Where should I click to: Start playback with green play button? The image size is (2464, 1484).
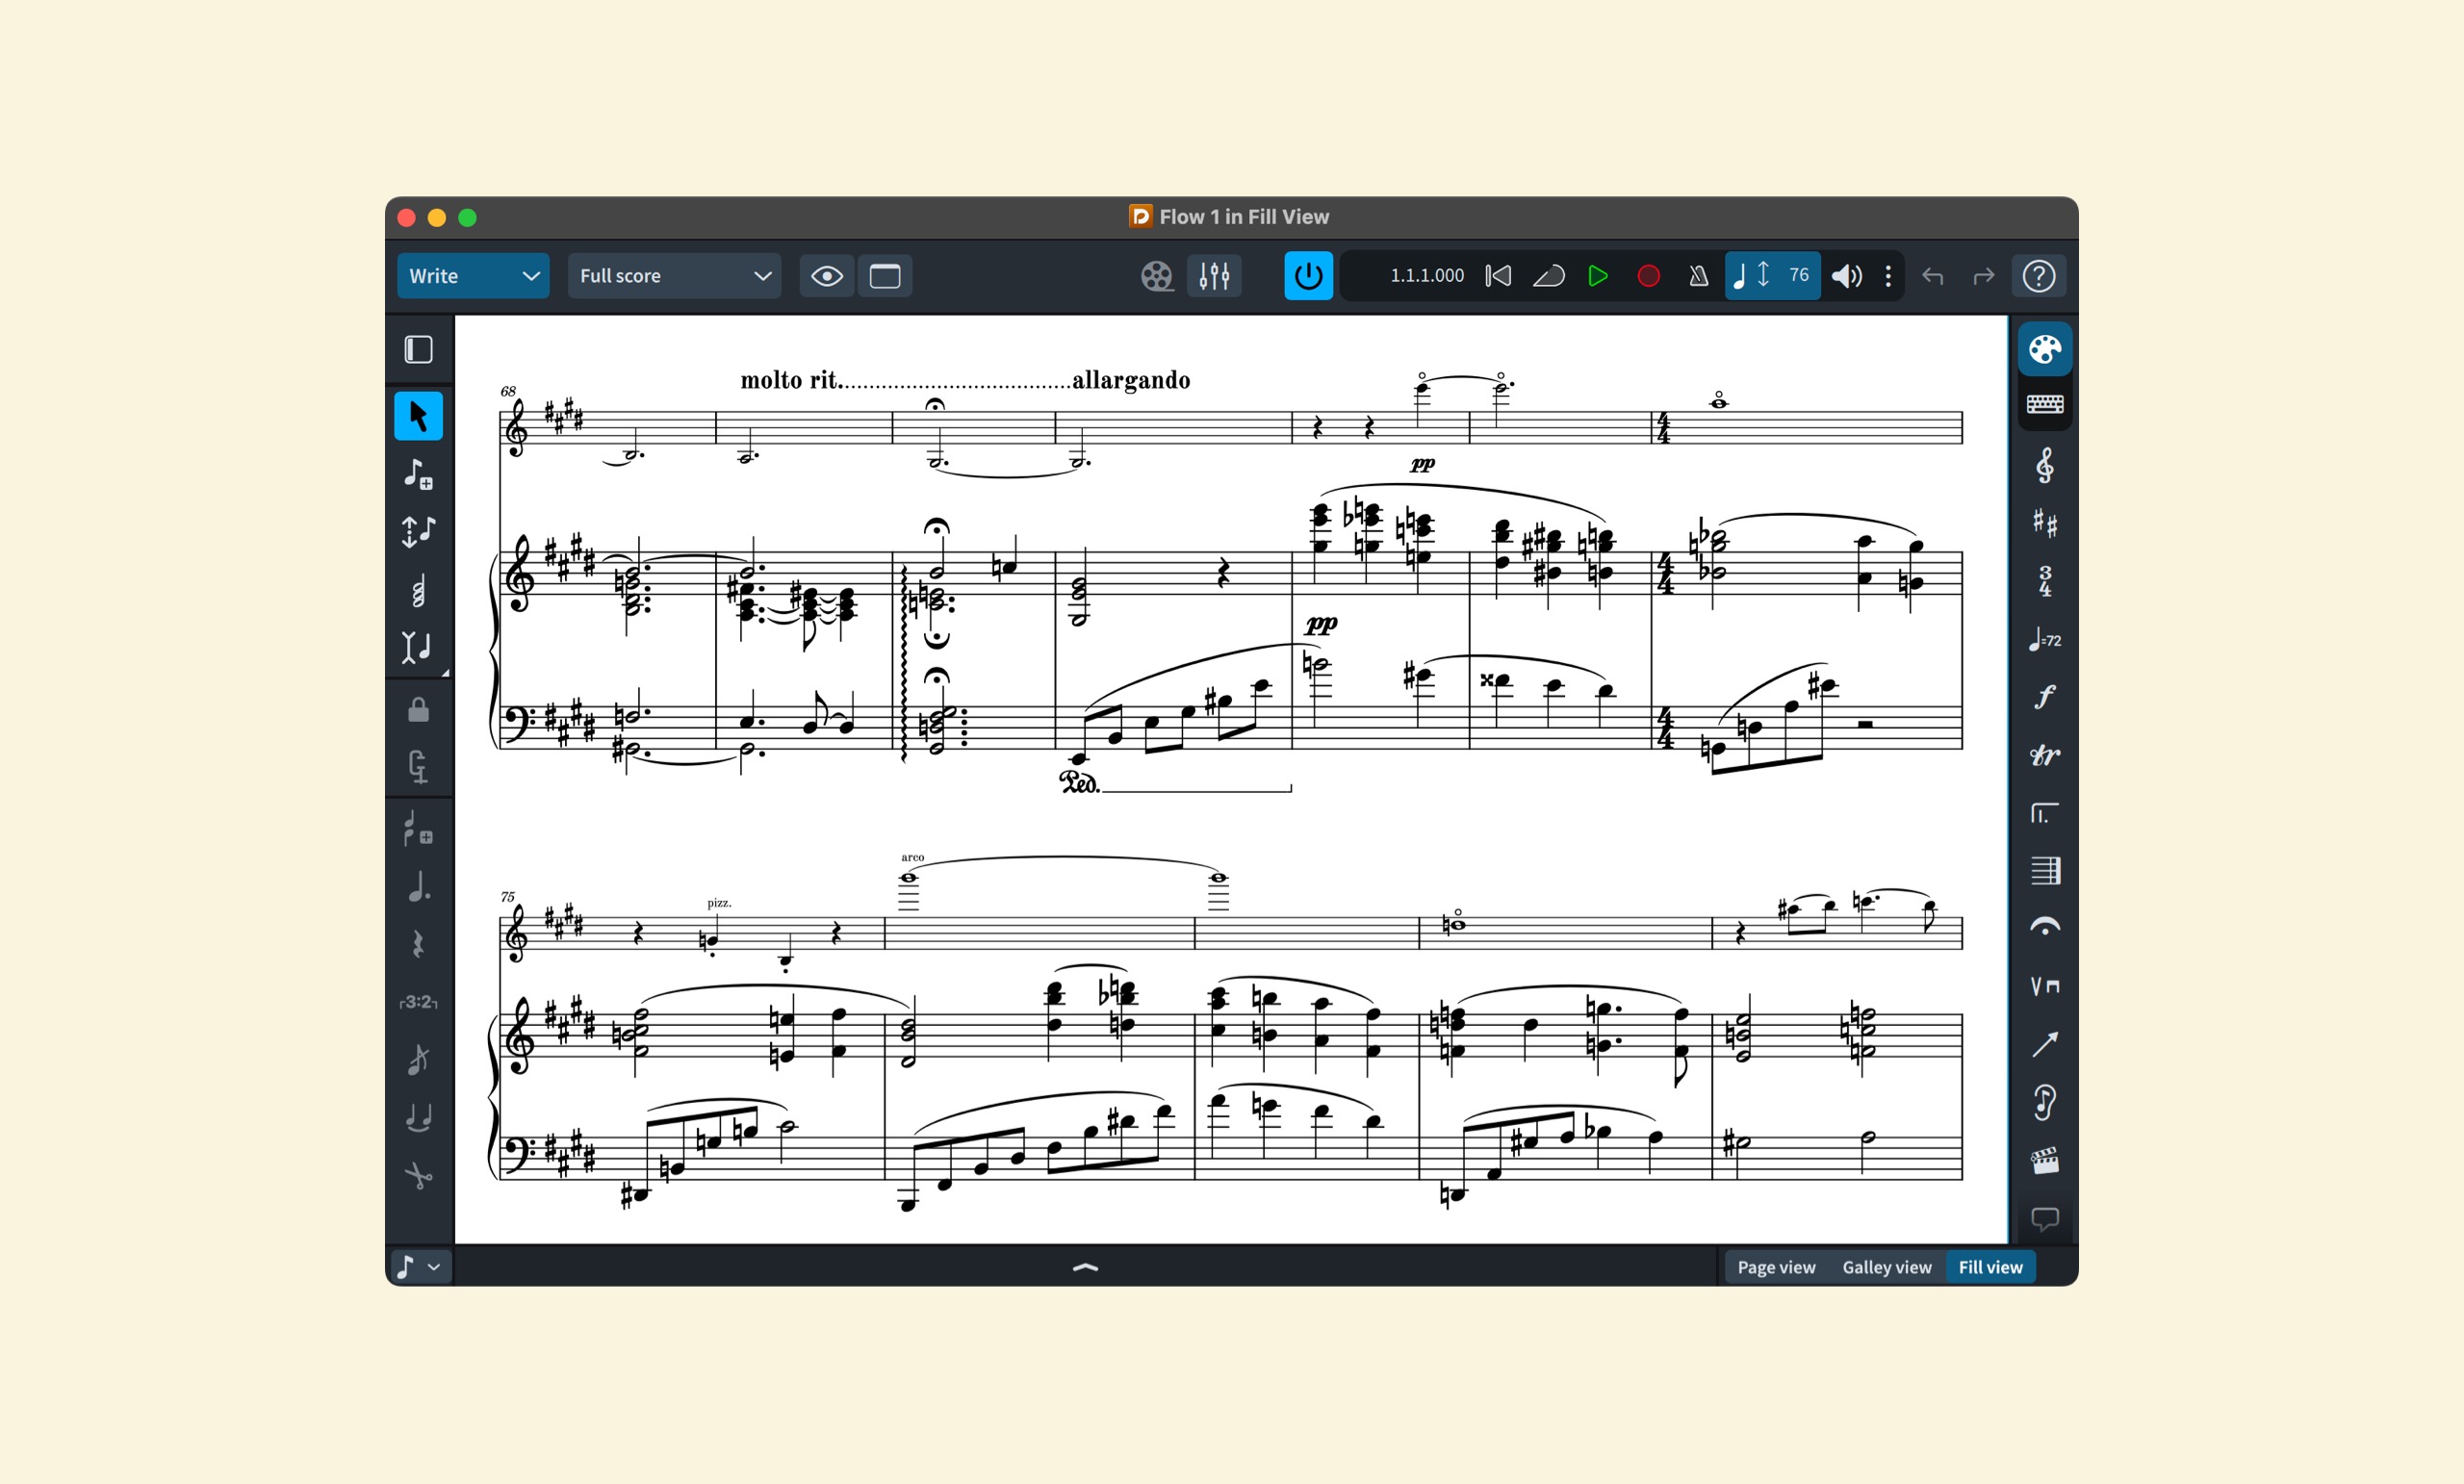click(1598, 276)
